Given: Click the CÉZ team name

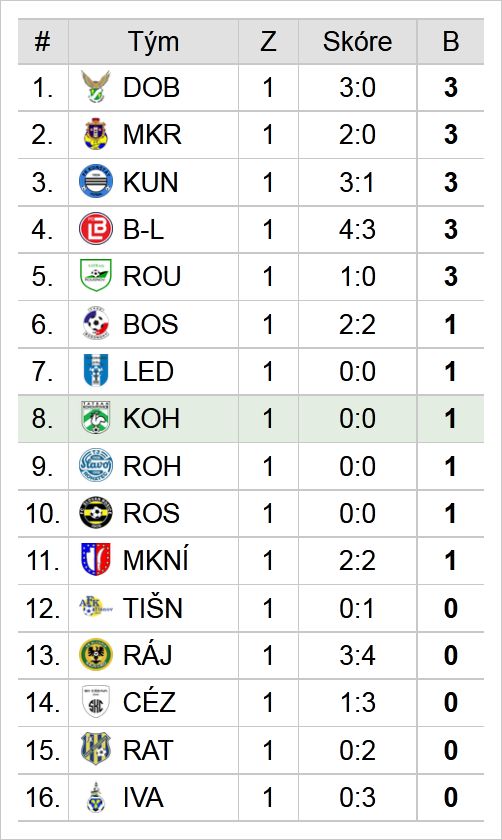Looking at the screenshot, I should point(149,702).
